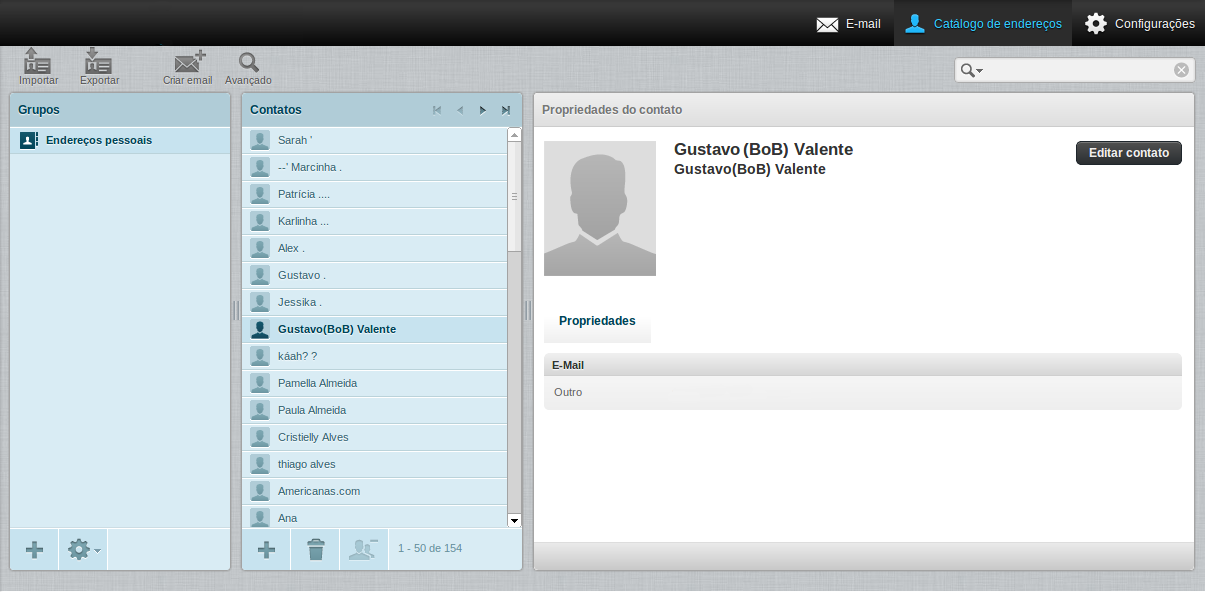Select contact Paula Almeida
Viewport: 1205px width, 592px height.
pyautogui.click(x=375, y=410)
